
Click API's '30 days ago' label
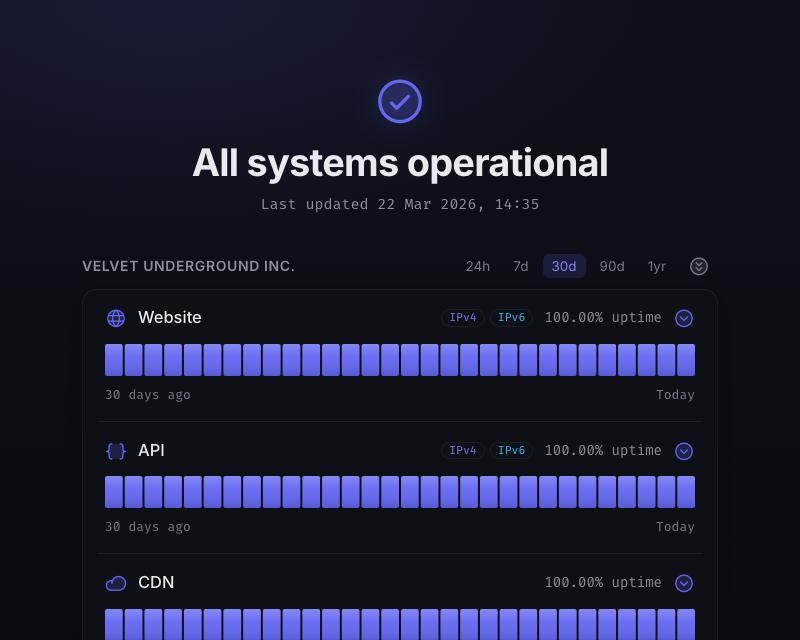pos(147,527)
